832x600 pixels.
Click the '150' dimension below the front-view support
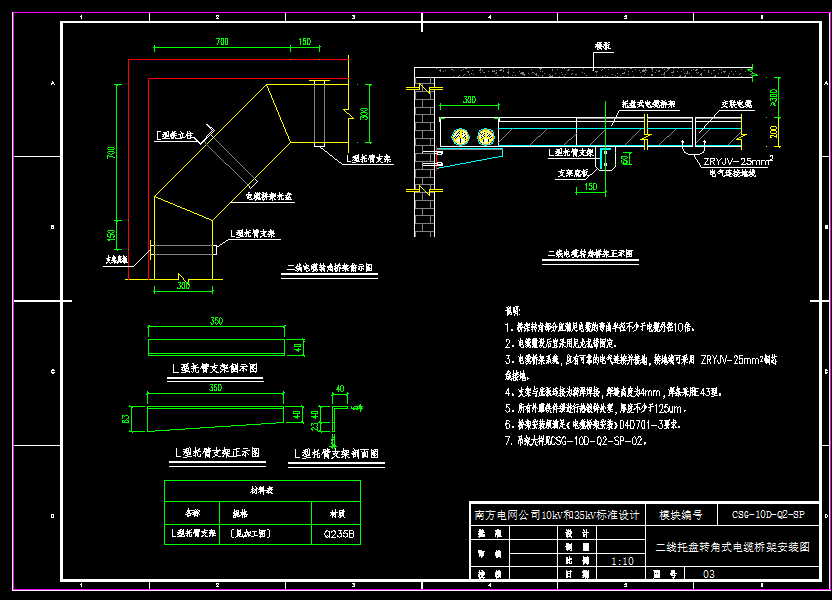(x=591, y=187)
